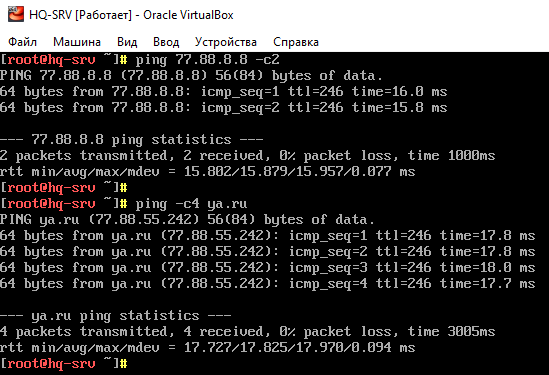Click the '--- 77.88.8.8 ping statistics ---' line
The image size is (549, 375).
(x=132, y=140)
